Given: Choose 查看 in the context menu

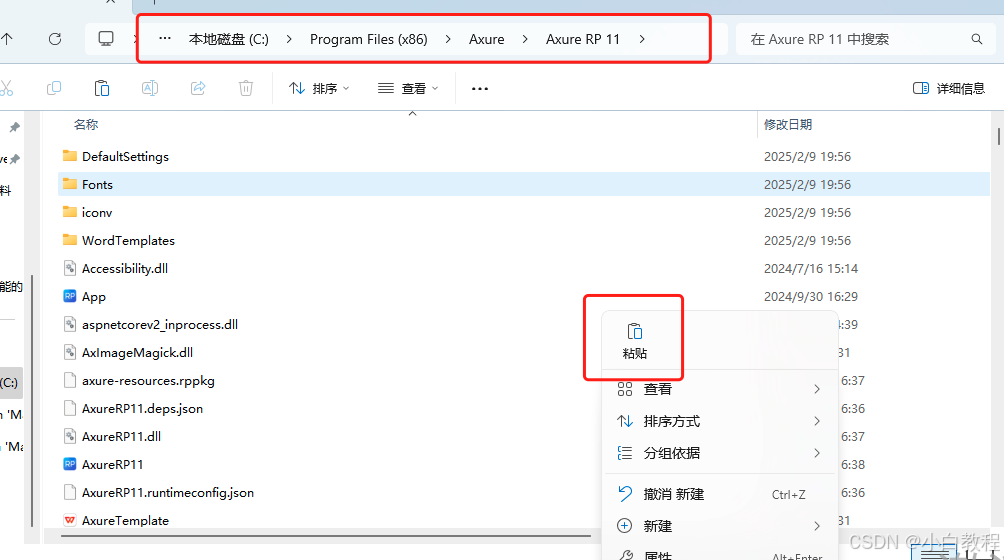Looking at the screenshot, I should (x=720, y=388).
